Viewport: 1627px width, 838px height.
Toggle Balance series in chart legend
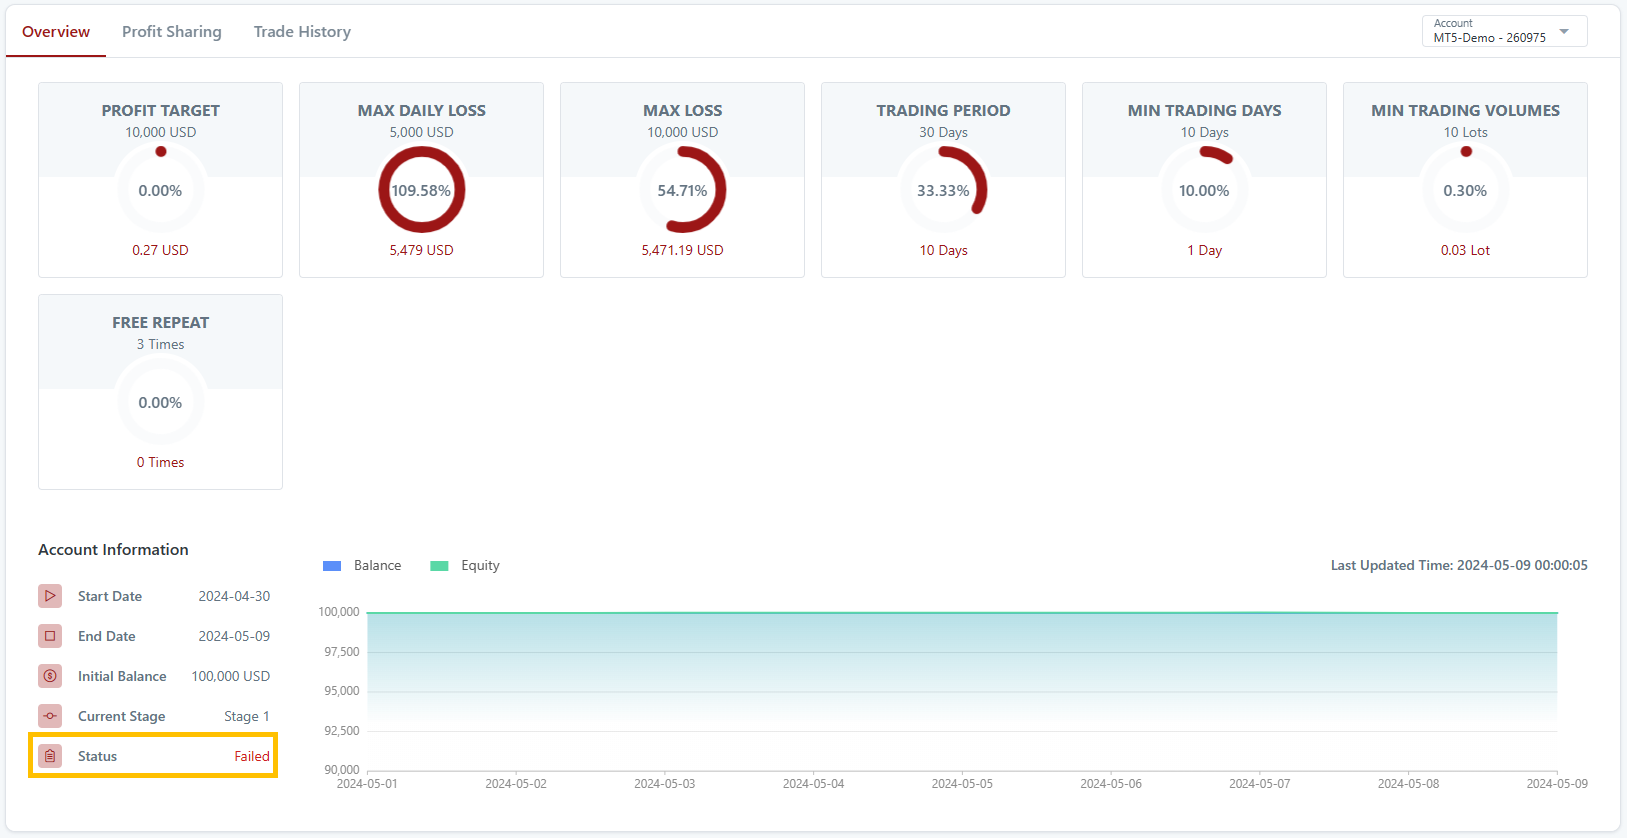point(377,566)
